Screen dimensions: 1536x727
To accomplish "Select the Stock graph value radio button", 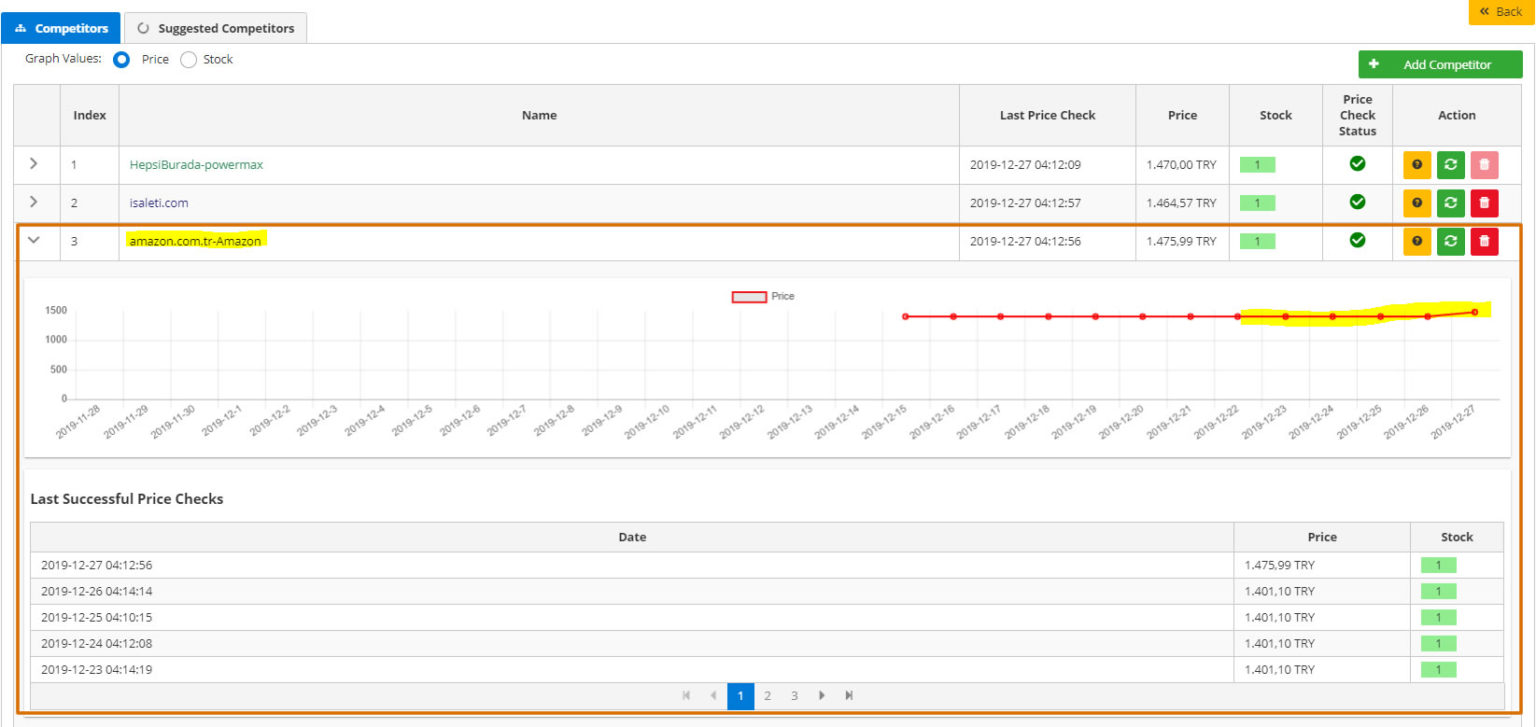I will point(188,60).
